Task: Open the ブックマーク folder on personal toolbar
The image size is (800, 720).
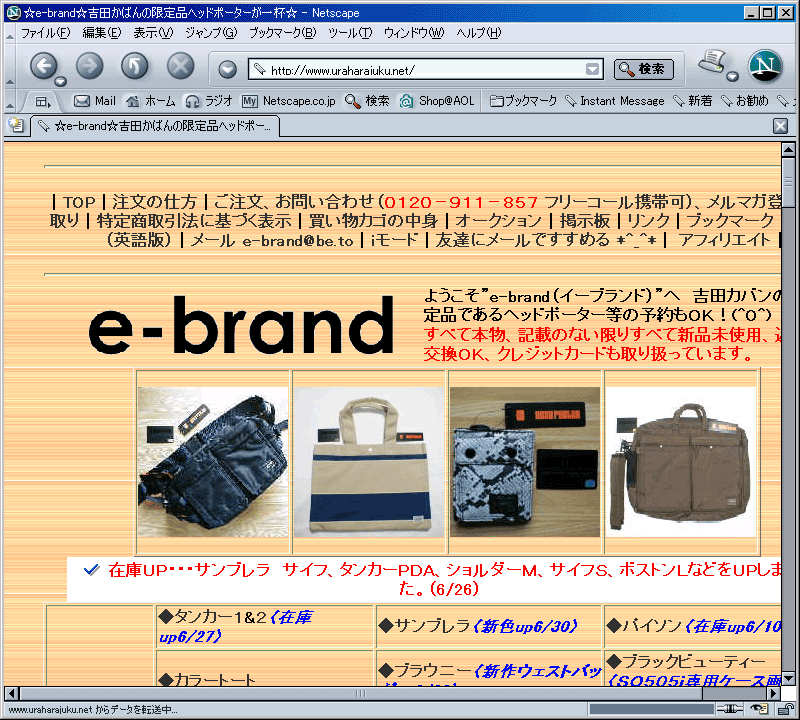Action: coord(523,101)
